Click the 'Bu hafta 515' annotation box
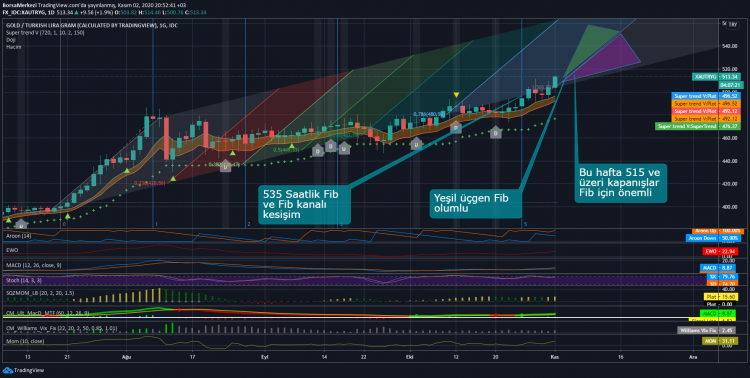This screenshot has height=378, width=750. click(x=620, y=182)
